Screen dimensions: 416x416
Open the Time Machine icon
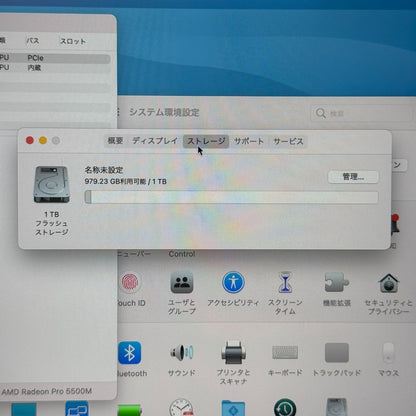coord(285,407)
